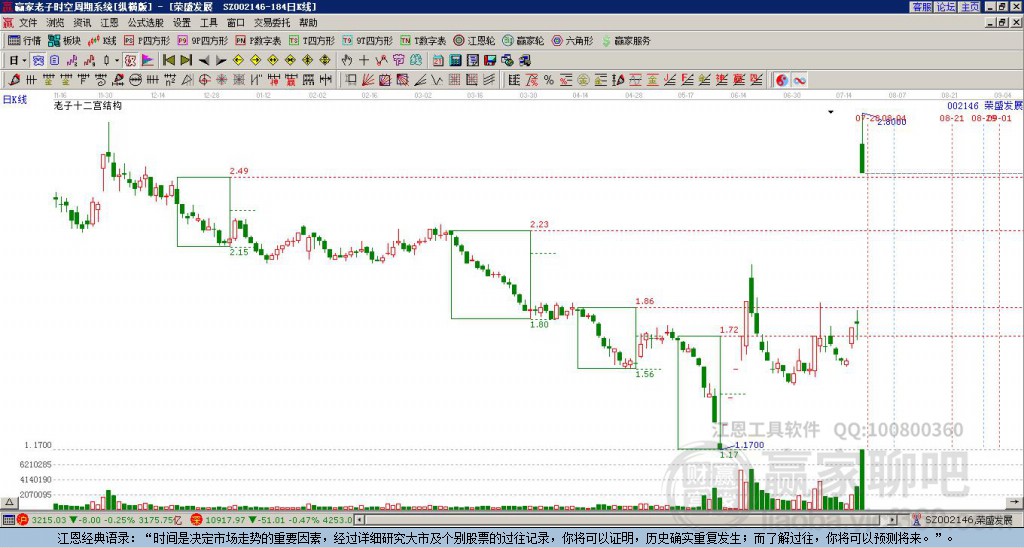
Task: Go to the 主页 homepage link
Action: tap(970, 6)
